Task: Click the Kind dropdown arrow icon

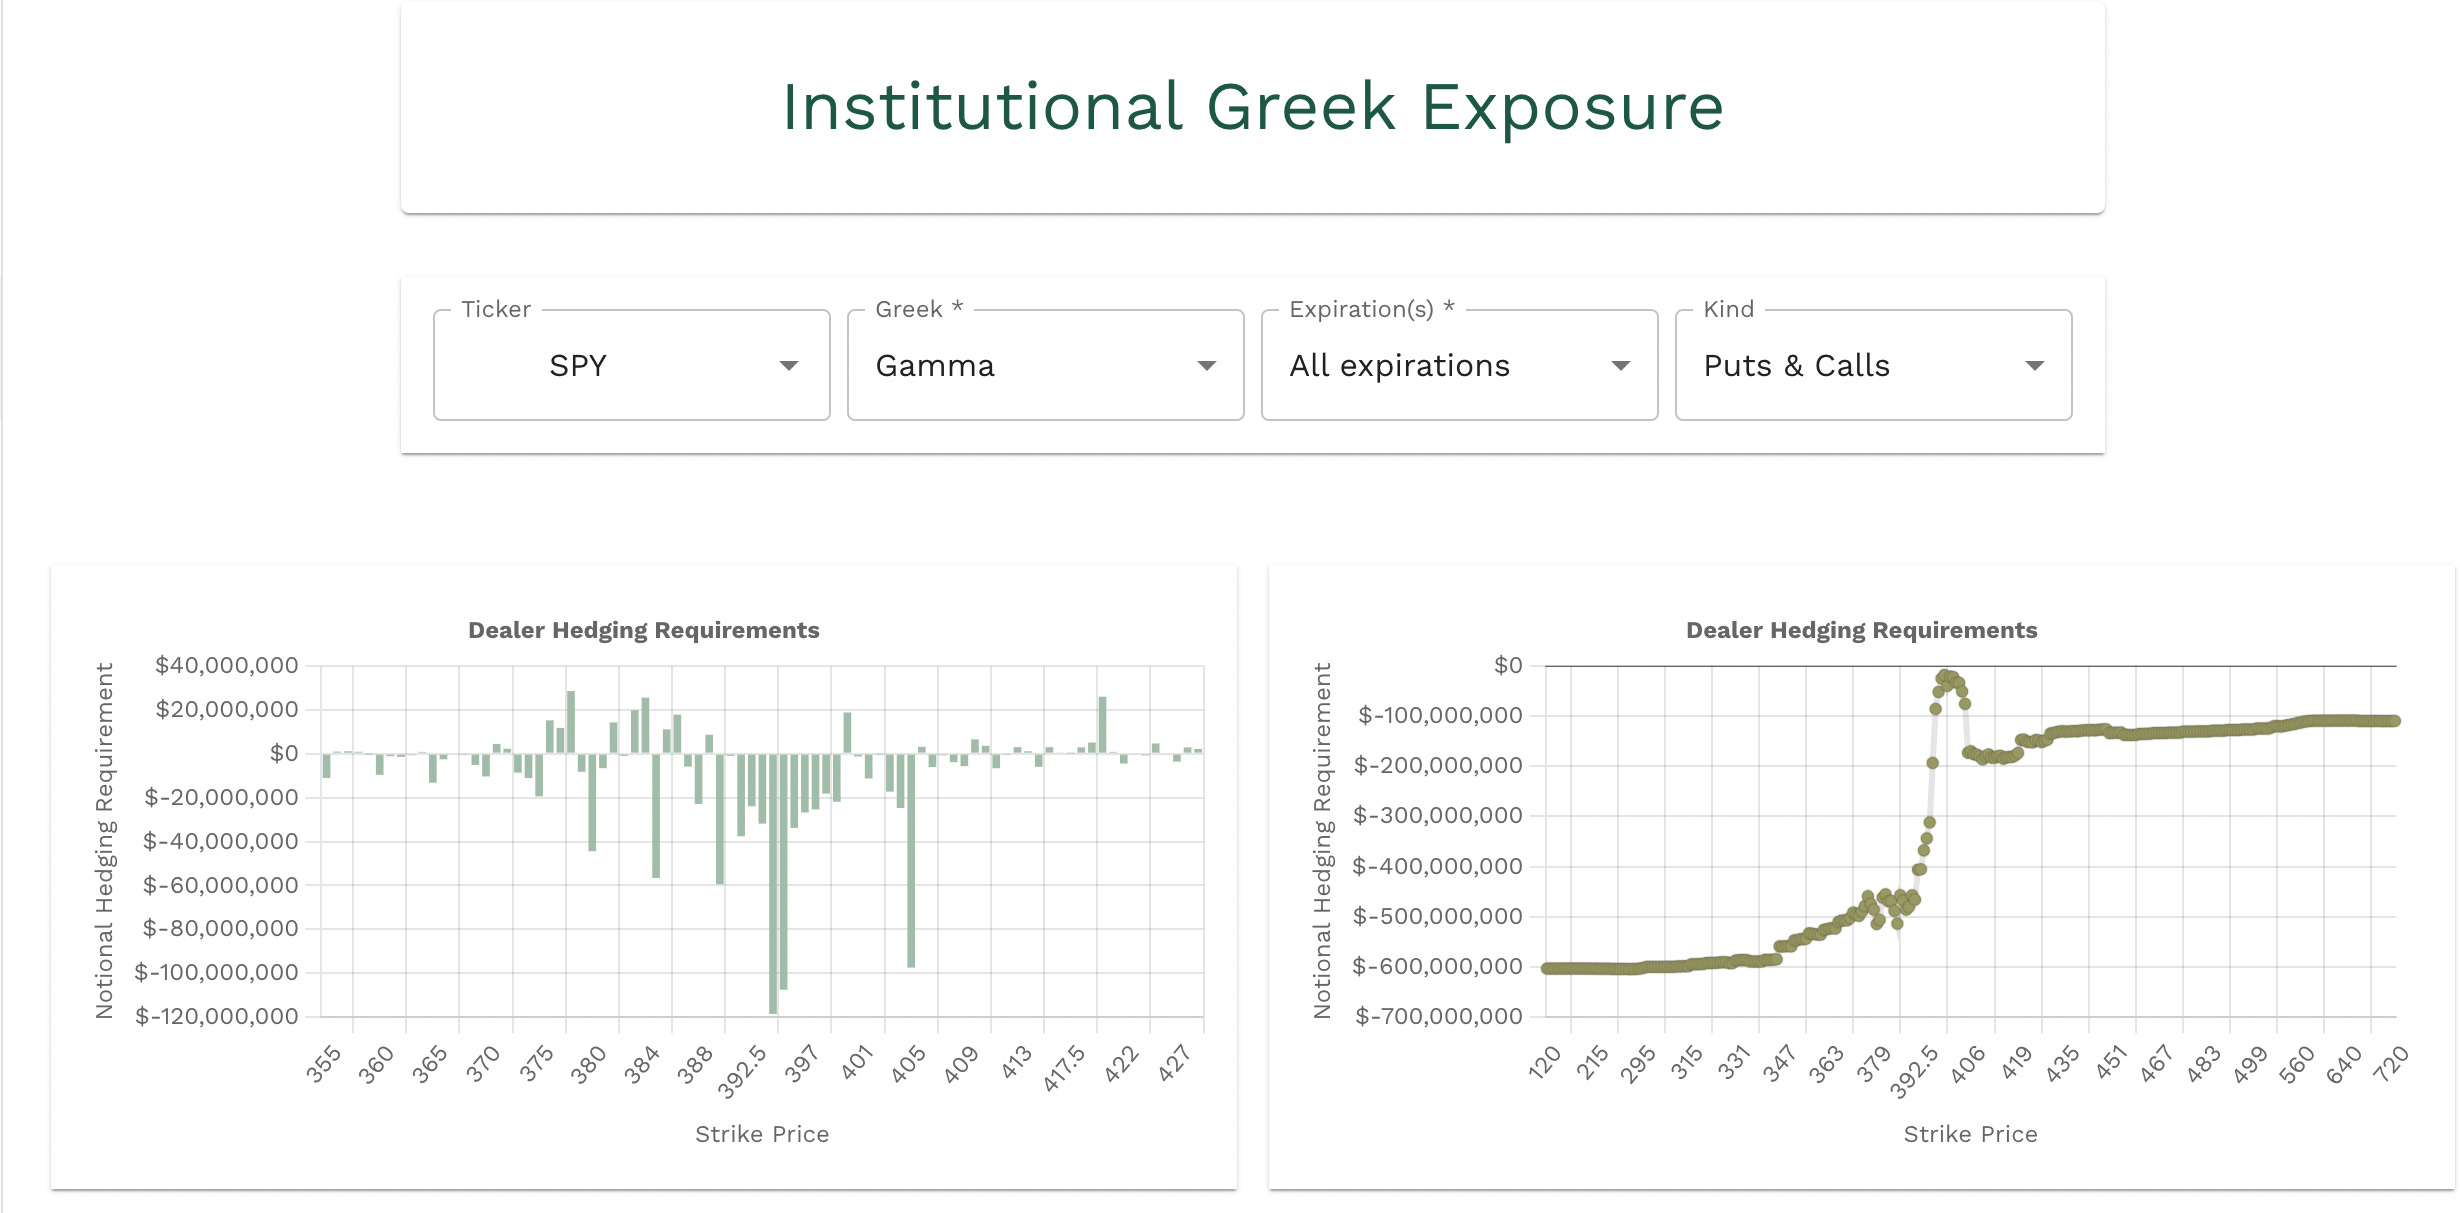Action: click(2034, 366)
